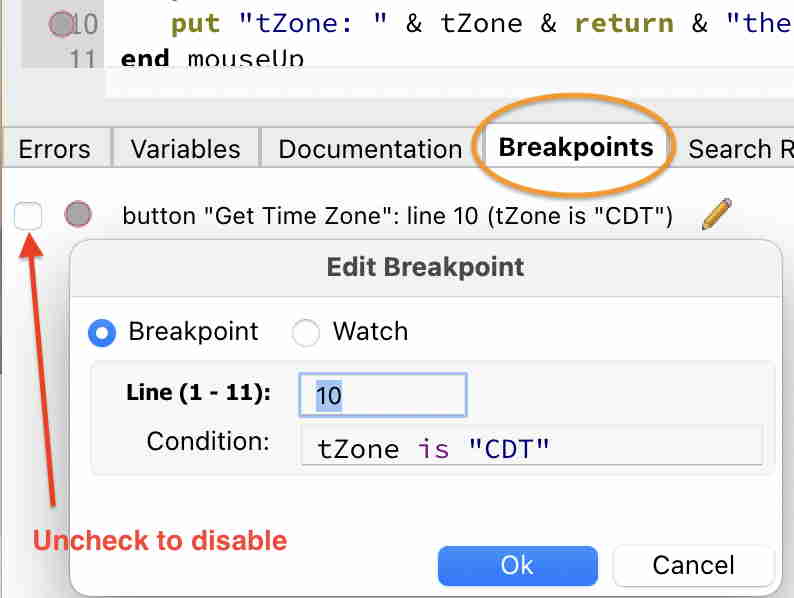
Task: Select the Breakpoints tab
Action: tap(575, 148)
